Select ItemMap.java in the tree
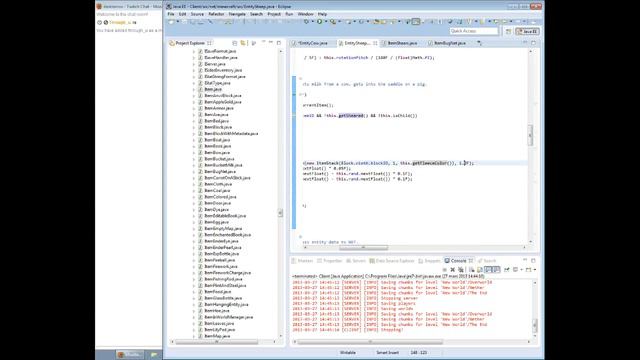Viewport: 640px width, 360px height. (217, 336)
